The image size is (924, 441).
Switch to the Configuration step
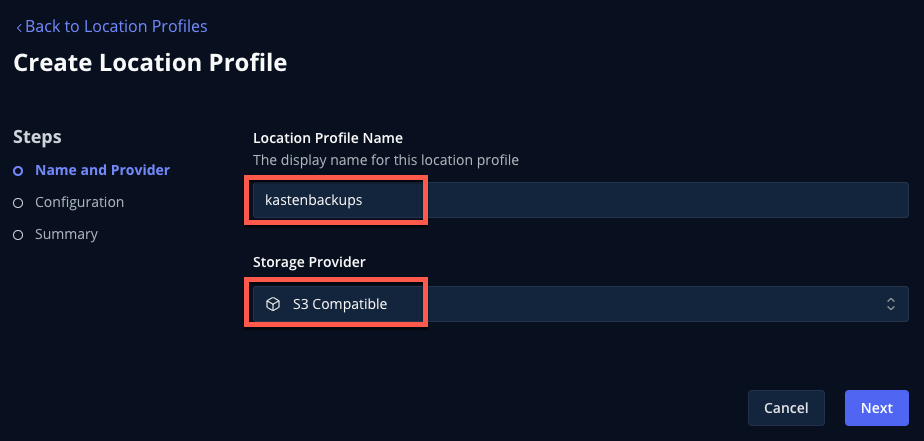(80, 202)
